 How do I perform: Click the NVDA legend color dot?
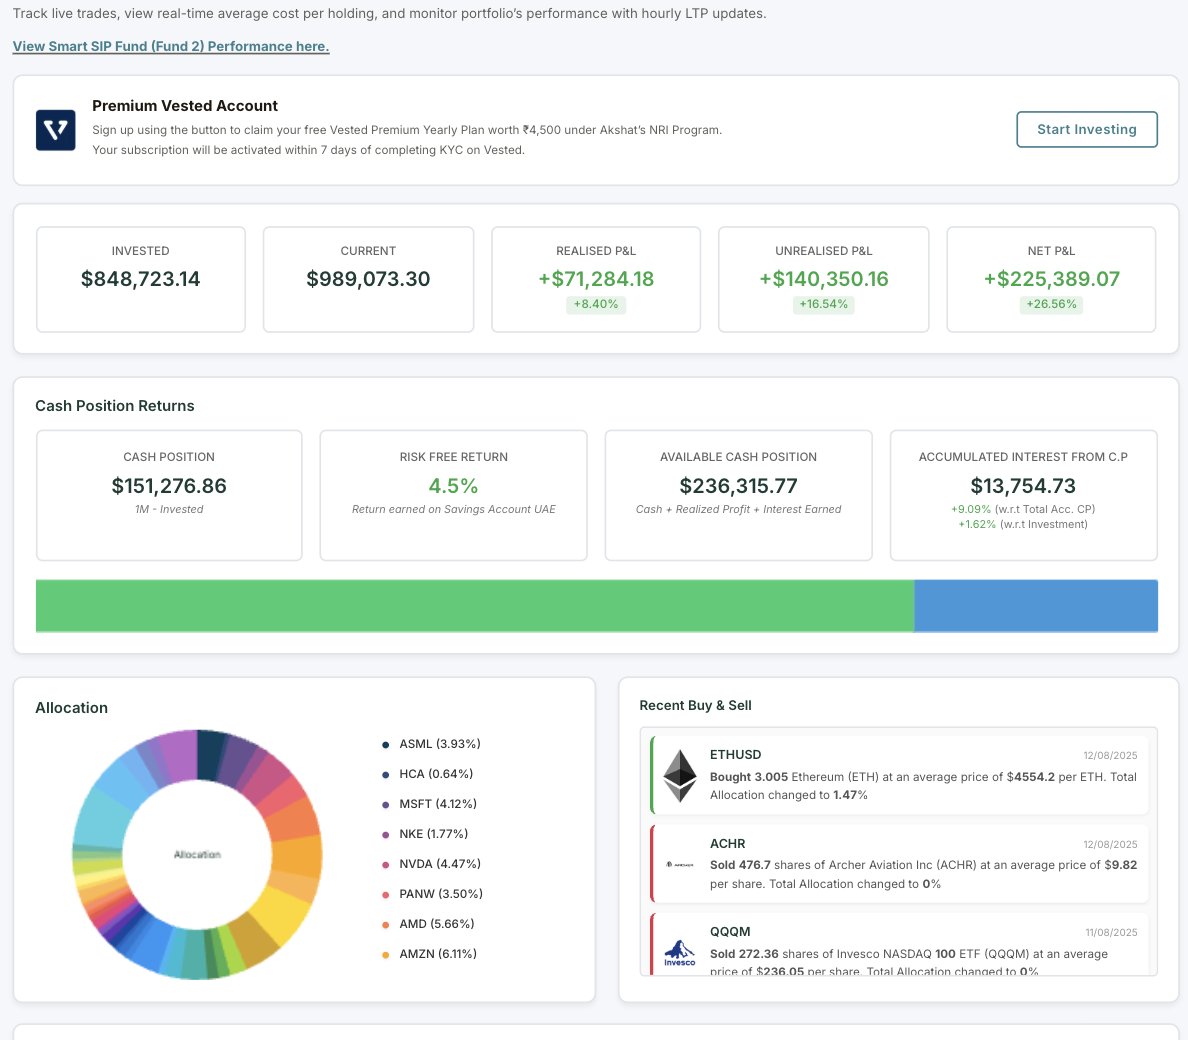tap(386, 864)
